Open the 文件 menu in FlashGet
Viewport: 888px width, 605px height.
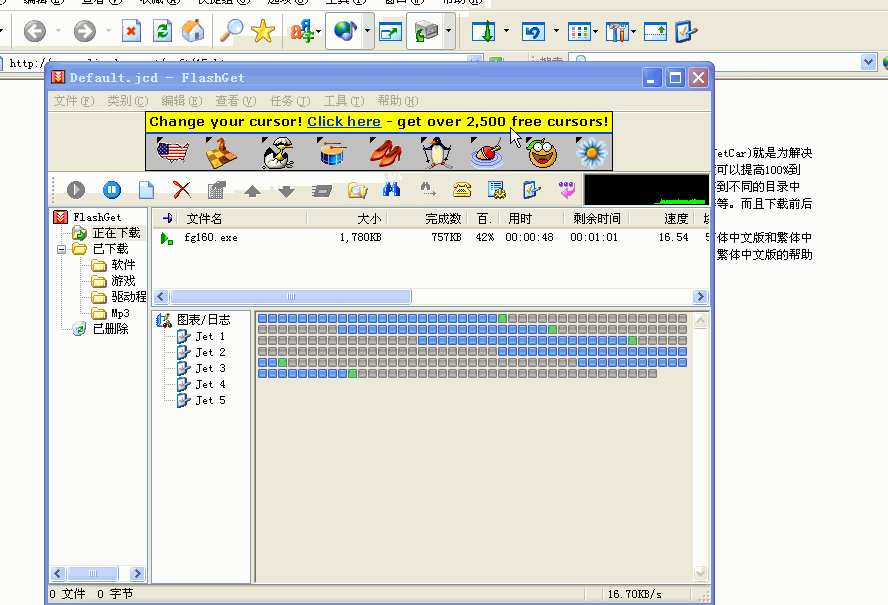coord(74,101)
